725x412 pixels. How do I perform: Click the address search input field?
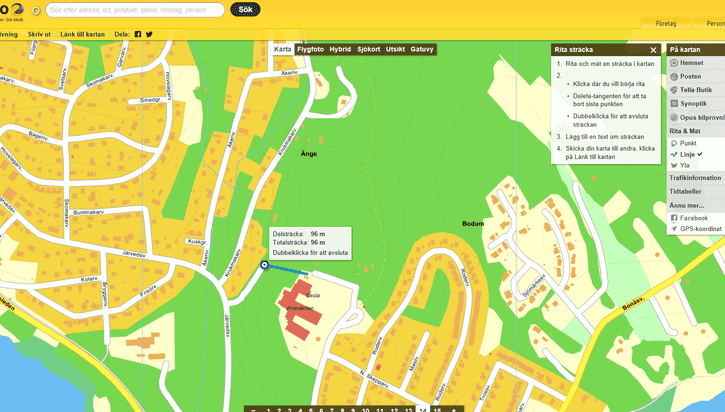click(135, 10)
